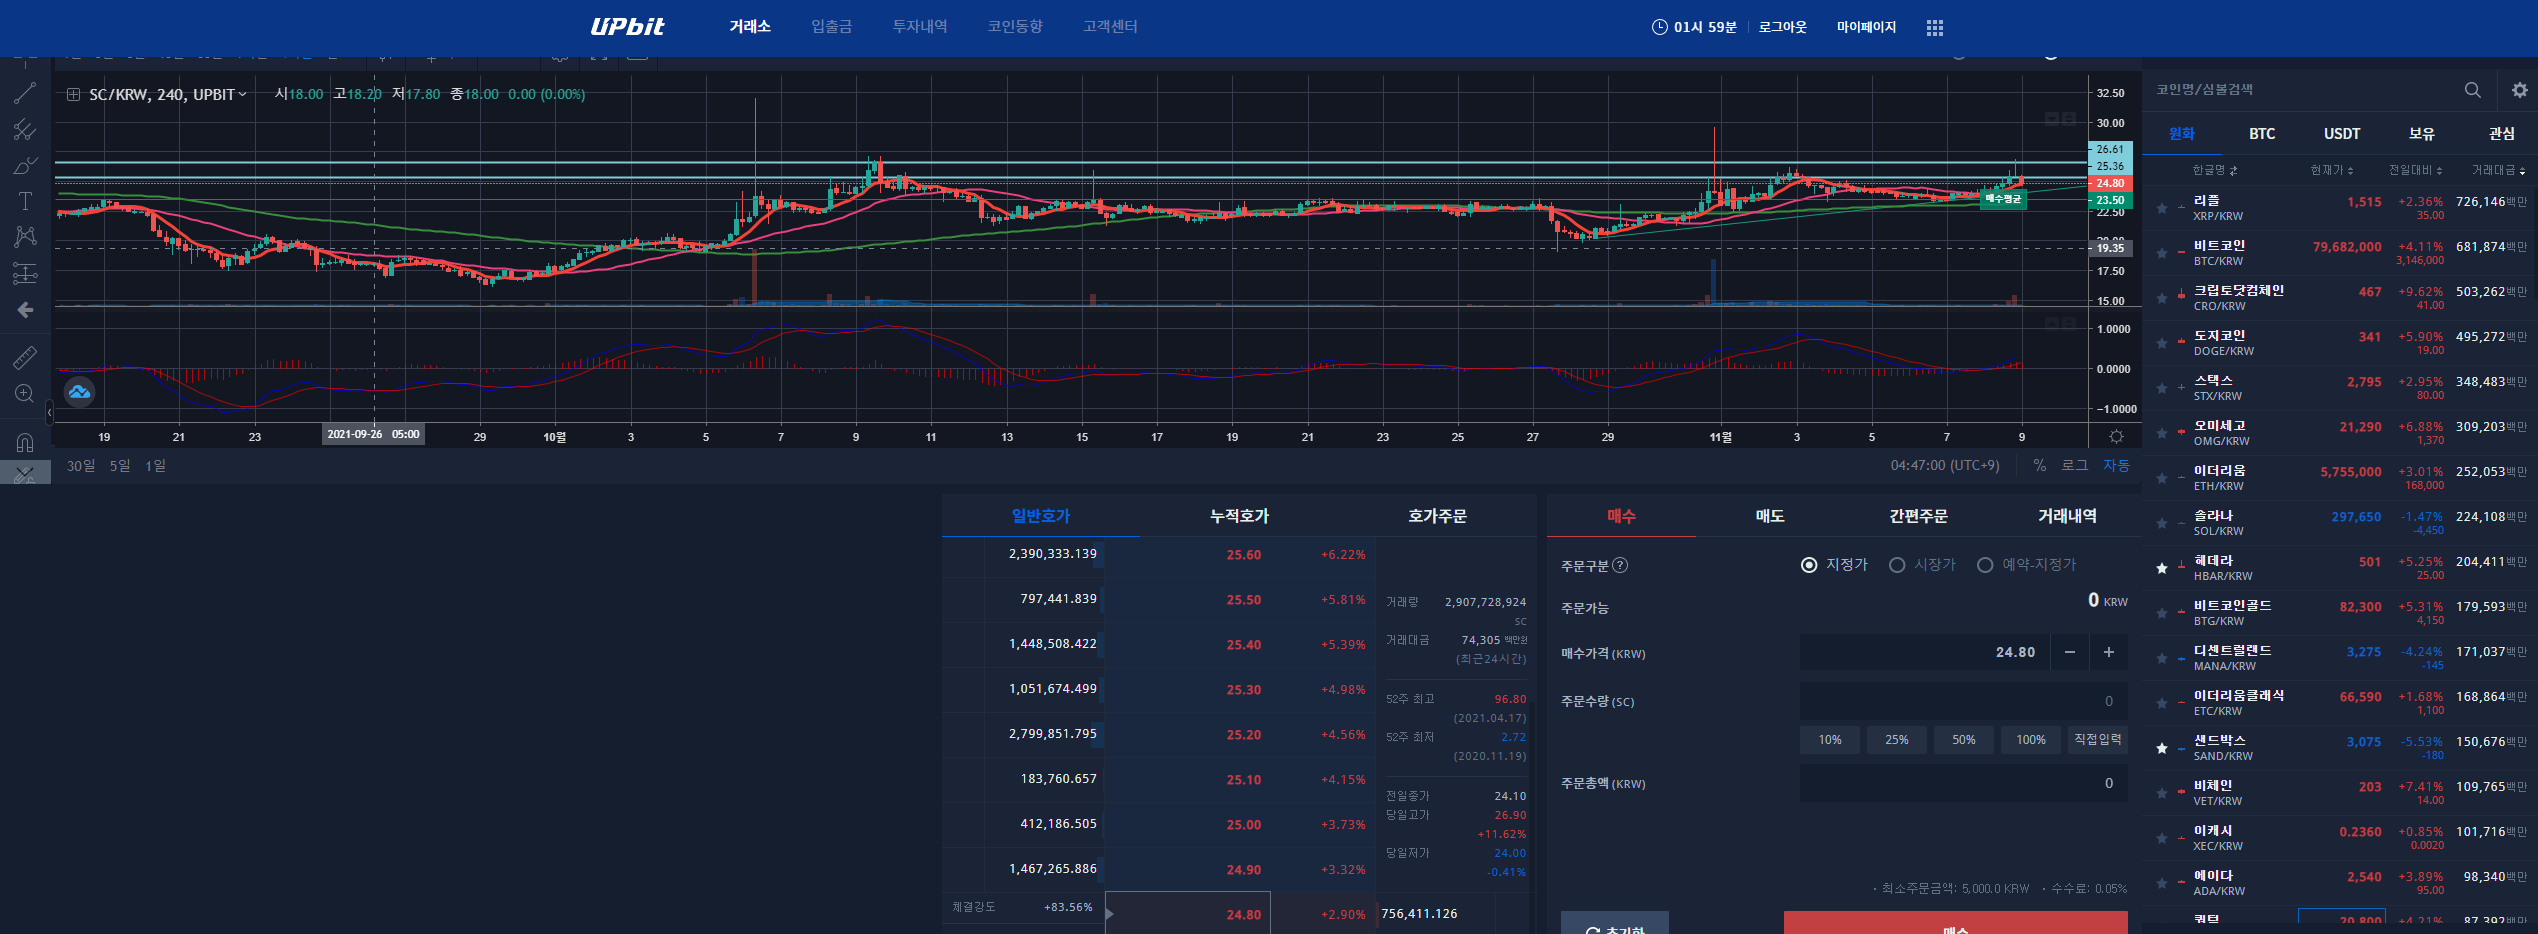This screenshot has width=2538, height=934.
Task: Open chart axis settings gear at bottom-right
Action: tap(2116, 437)
